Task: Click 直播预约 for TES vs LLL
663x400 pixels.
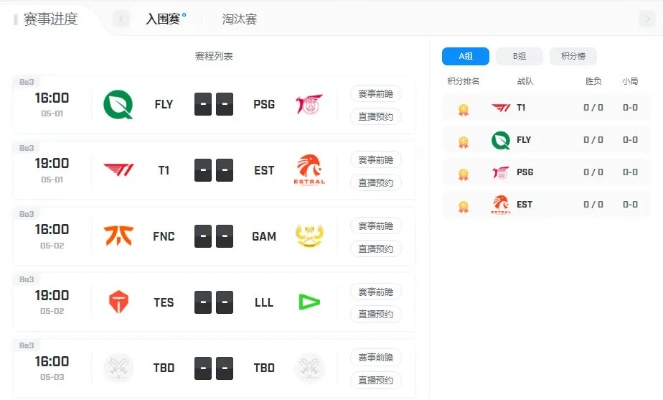Action: tap(376, 314)
